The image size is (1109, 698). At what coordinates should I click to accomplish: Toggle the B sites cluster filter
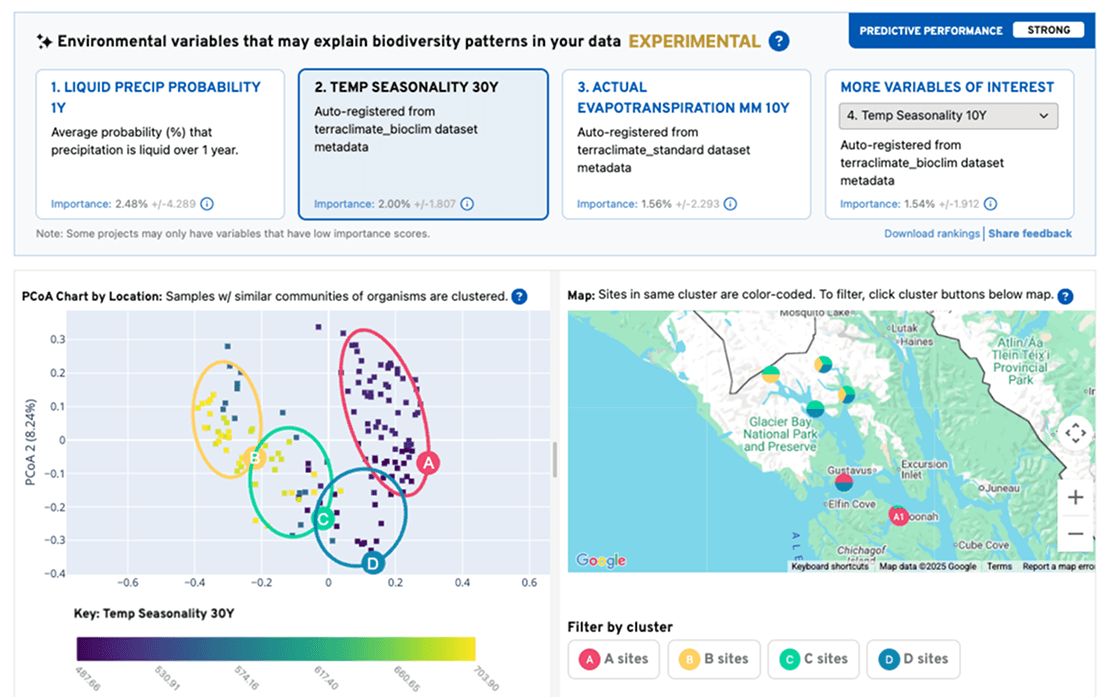click(x=714, y=659)
